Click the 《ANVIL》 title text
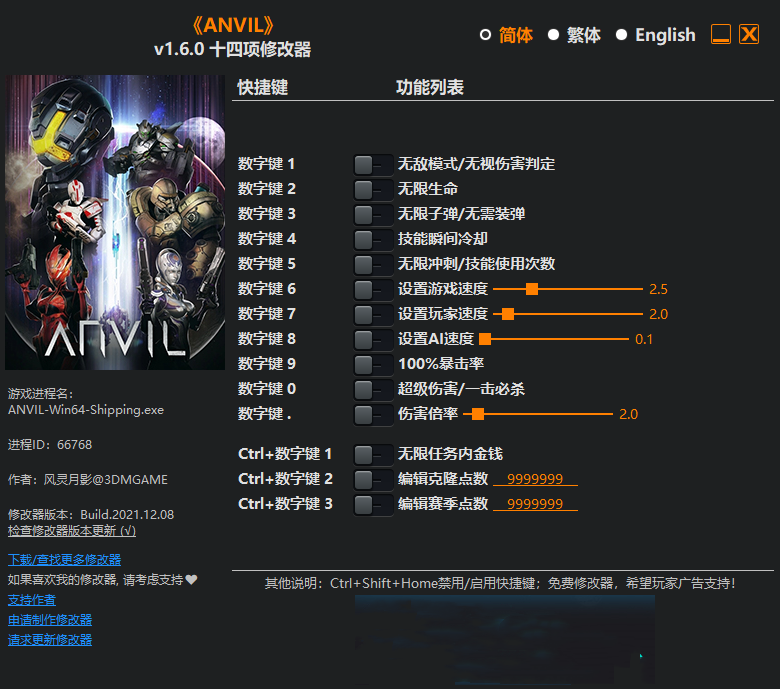This screenshot has height=689, width=780. coord(233,25)
